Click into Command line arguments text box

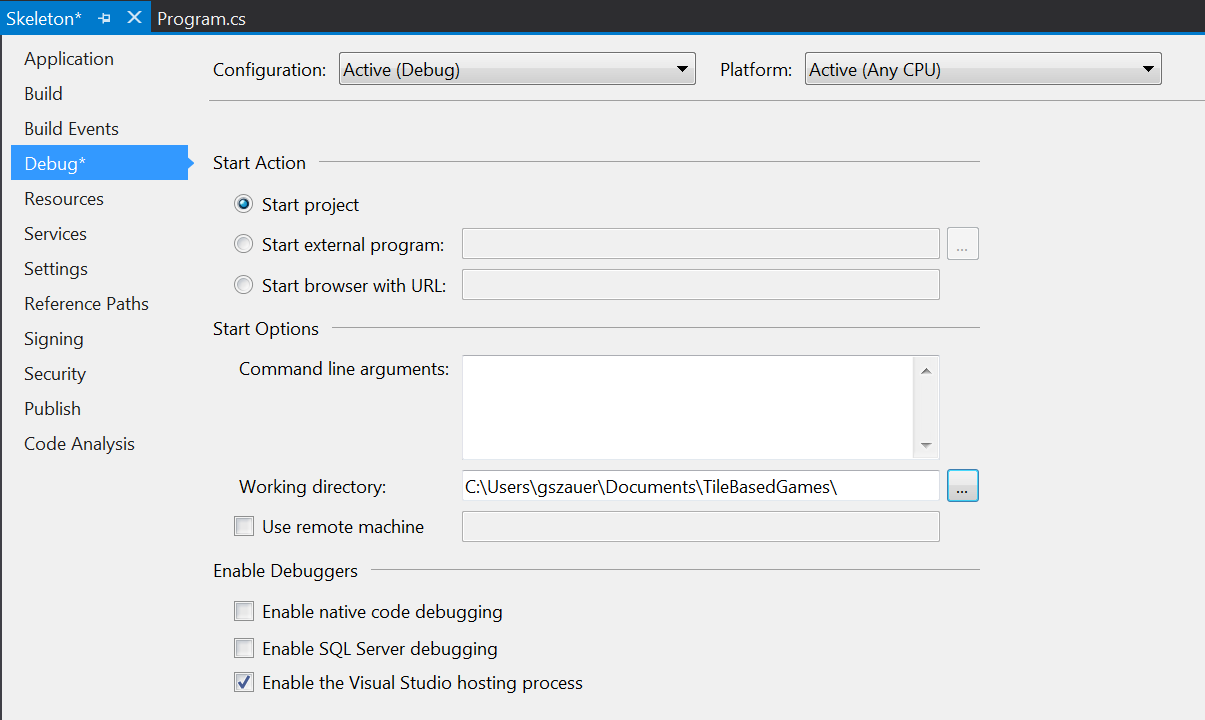(687, 407)
